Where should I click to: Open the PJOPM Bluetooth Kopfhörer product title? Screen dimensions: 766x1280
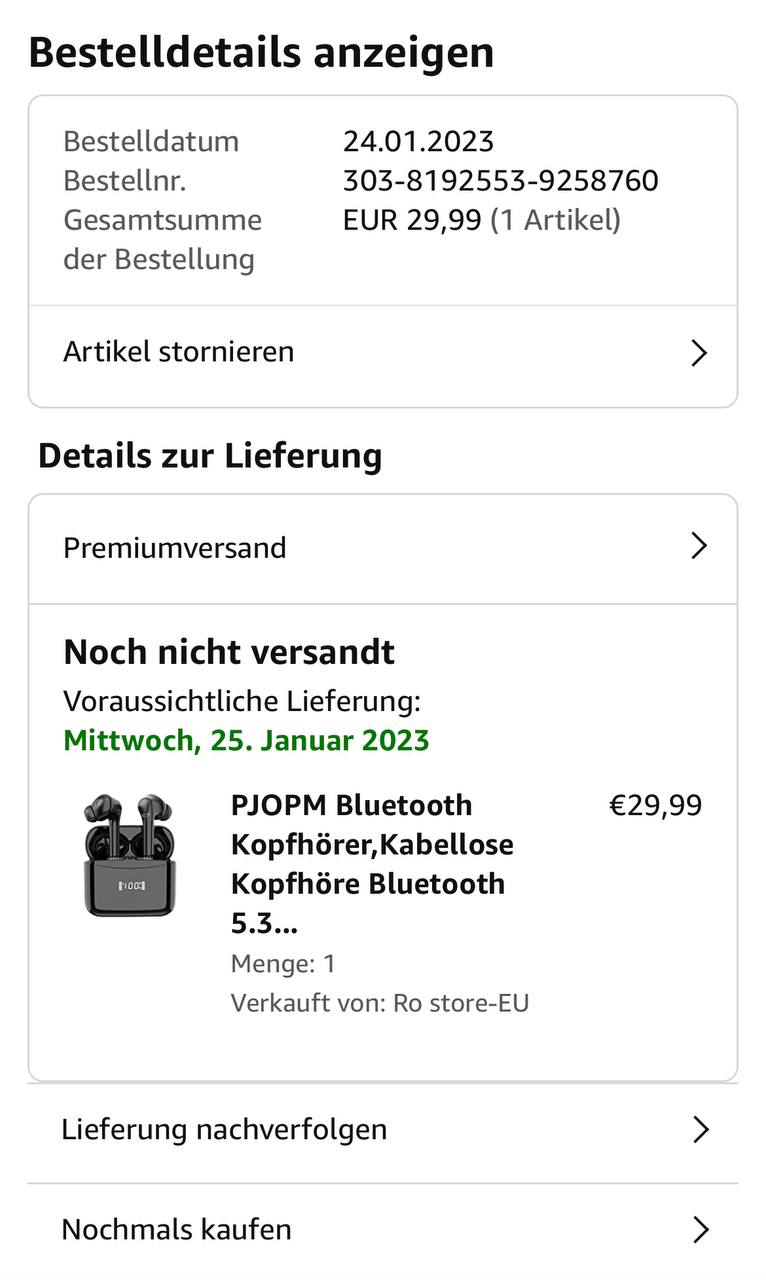372,864
